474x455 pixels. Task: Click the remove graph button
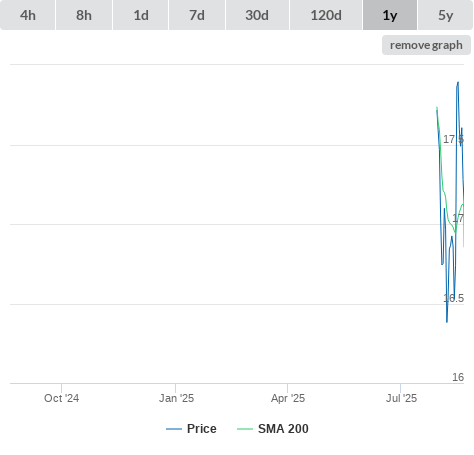point(426,45)
